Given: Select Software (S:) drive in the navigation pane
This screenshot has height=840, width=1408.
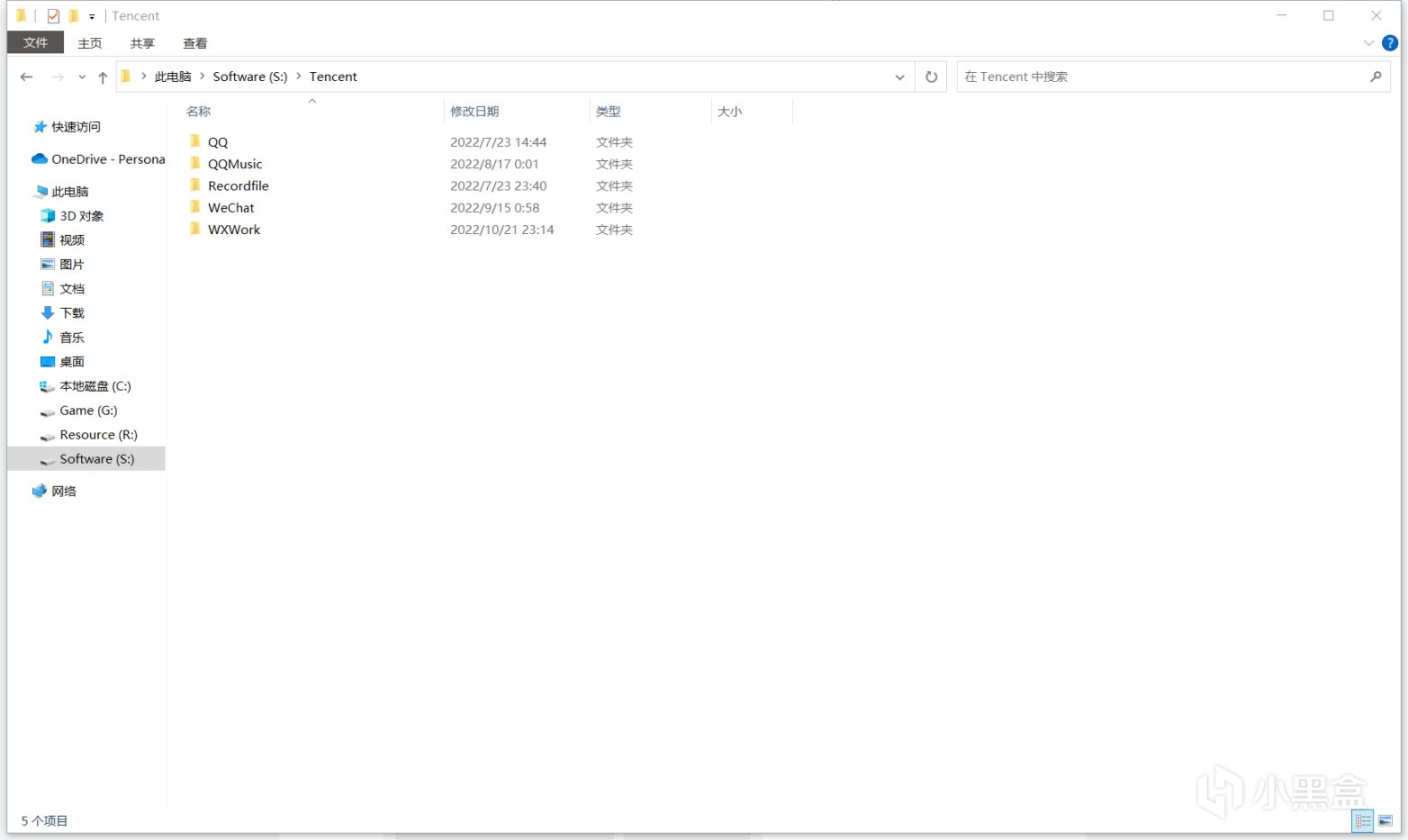Looking at the screenshot, I should tap(86, 459).
